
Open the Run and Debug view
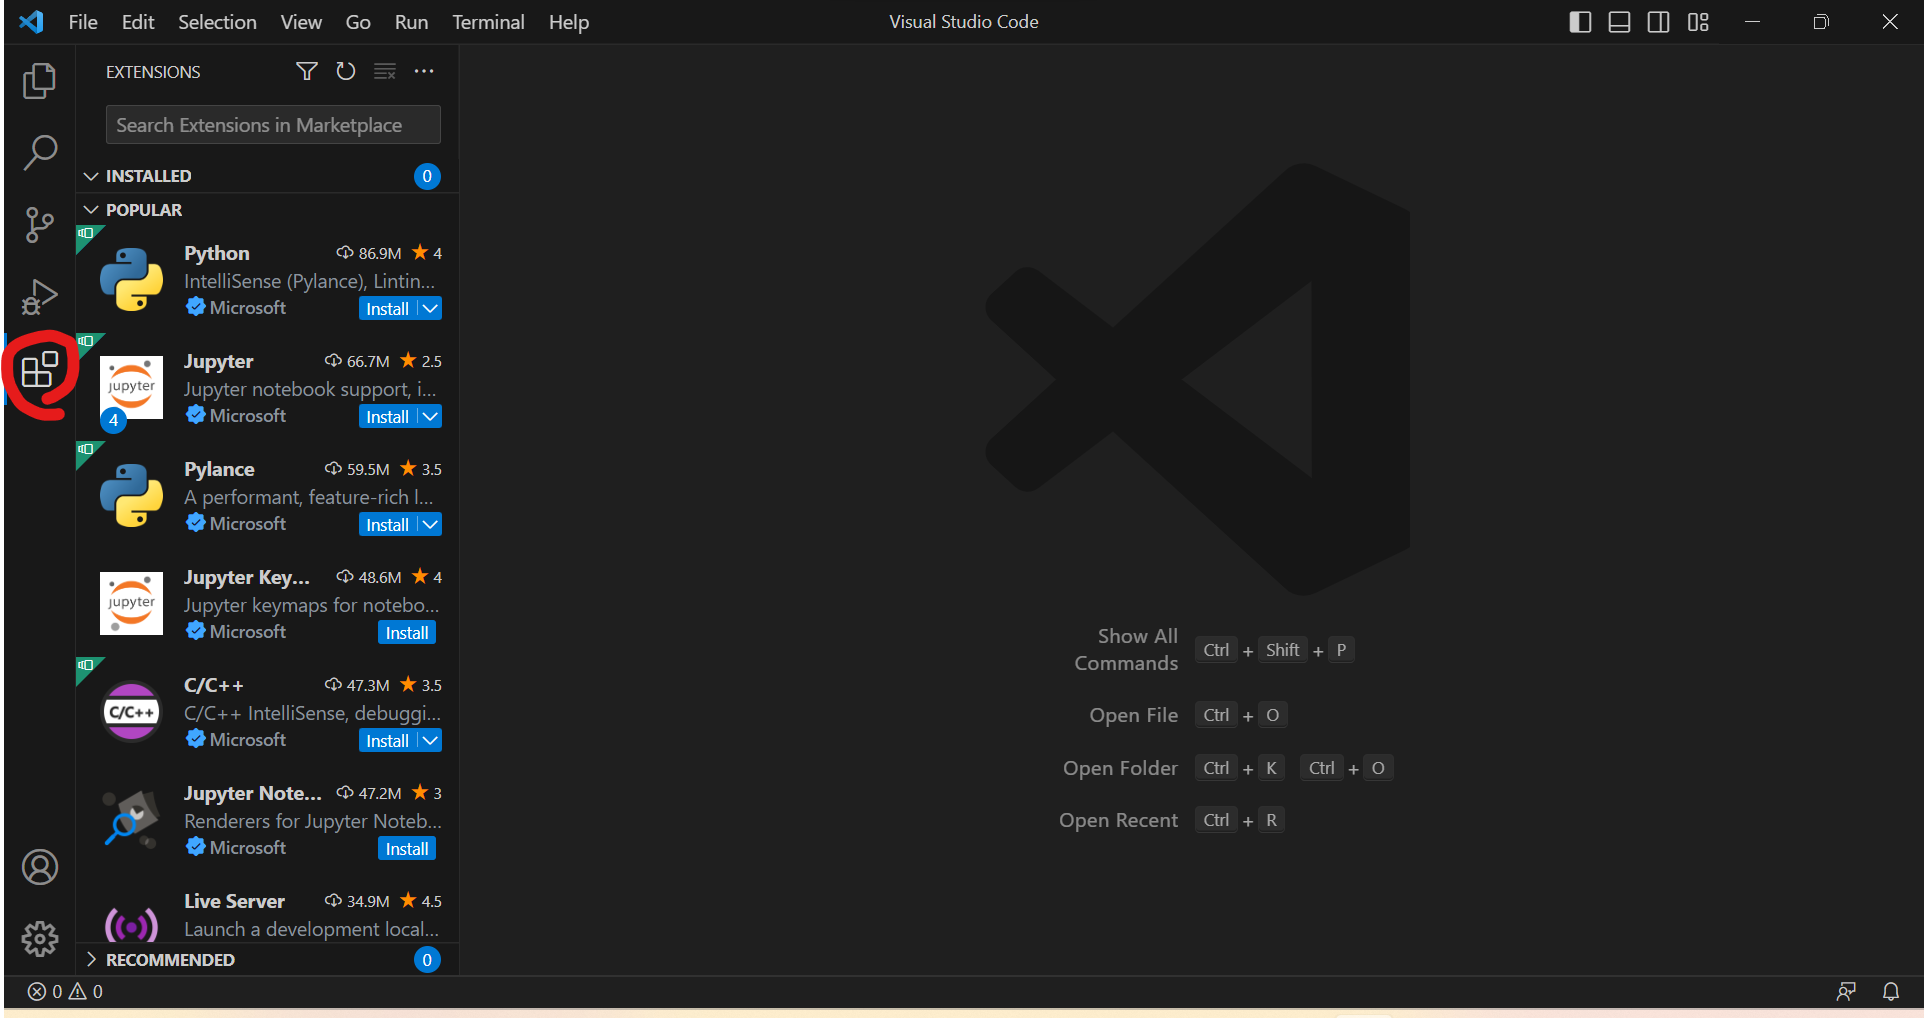coord(39,297)
